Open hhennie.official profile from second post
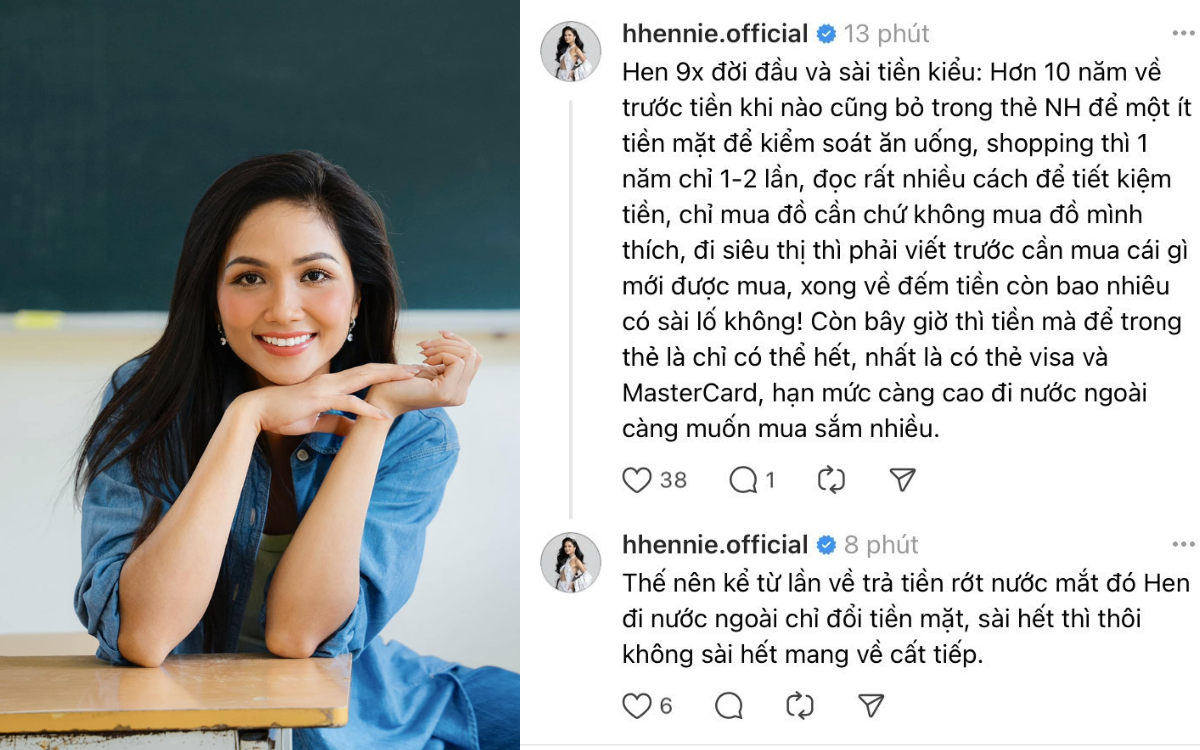This screenshot has height=750, width=1200. (715, 545)
